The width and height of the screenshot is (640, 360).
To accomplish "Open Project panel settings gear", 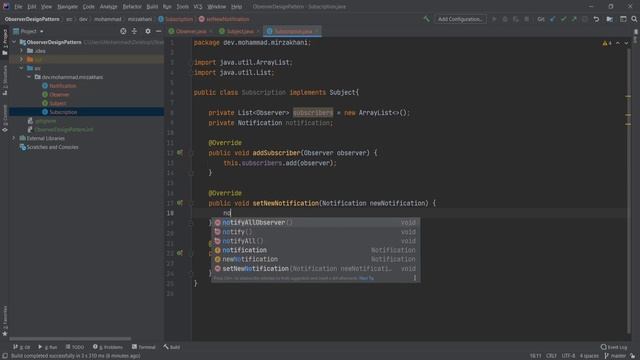I will click(148, 31).
